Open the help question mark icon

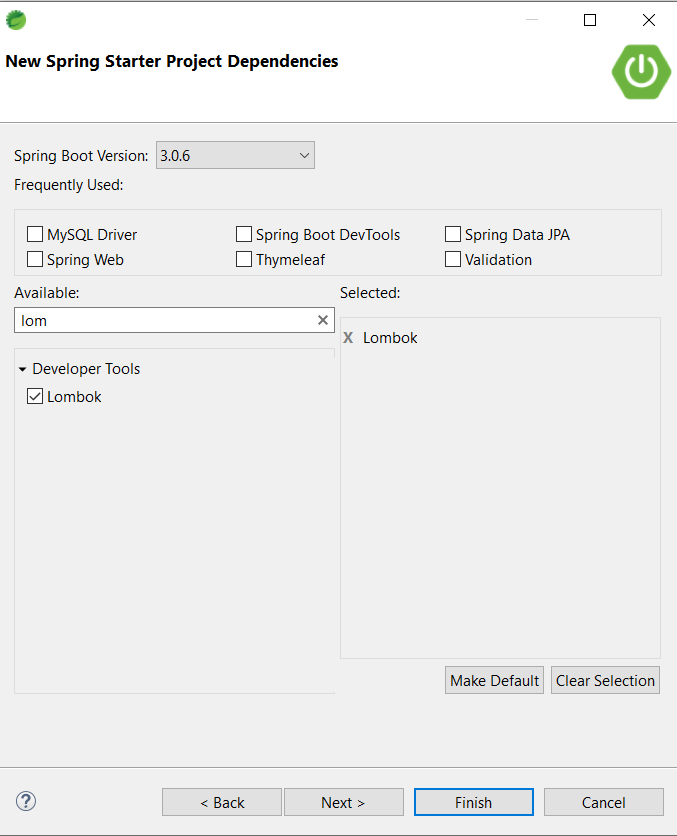pos(26,801)
